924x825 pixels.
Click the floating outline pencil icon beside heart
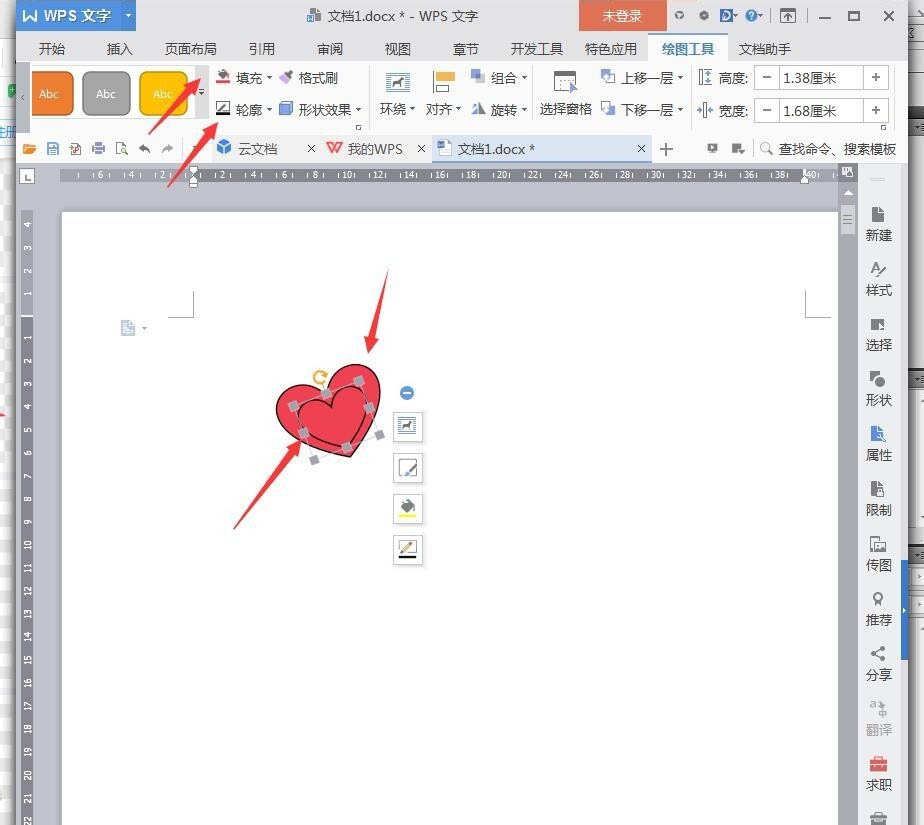(407, 549)
